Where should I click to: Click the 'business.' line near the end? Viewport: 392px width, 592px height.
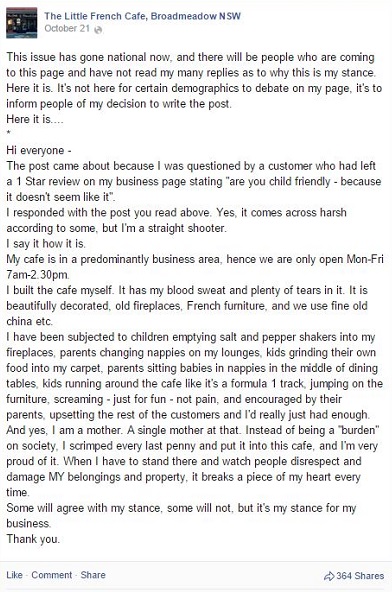click(29, 523)
